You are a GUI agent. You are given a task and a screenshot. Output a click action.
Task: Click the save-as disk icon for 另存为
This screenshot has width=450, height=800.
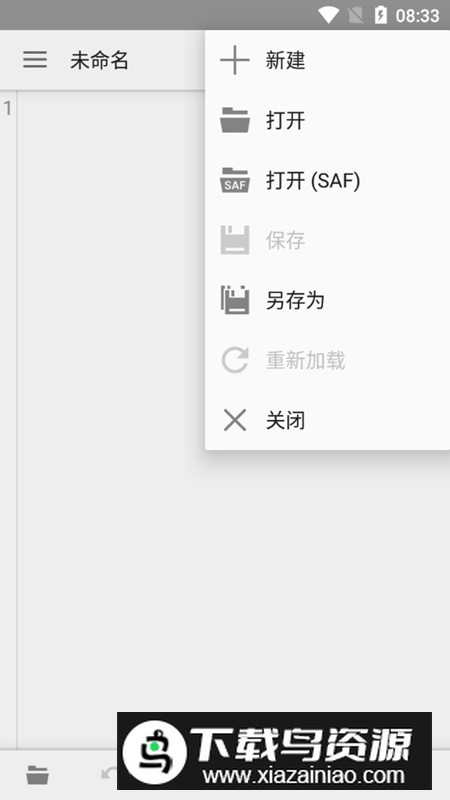[x=235, y=300]
